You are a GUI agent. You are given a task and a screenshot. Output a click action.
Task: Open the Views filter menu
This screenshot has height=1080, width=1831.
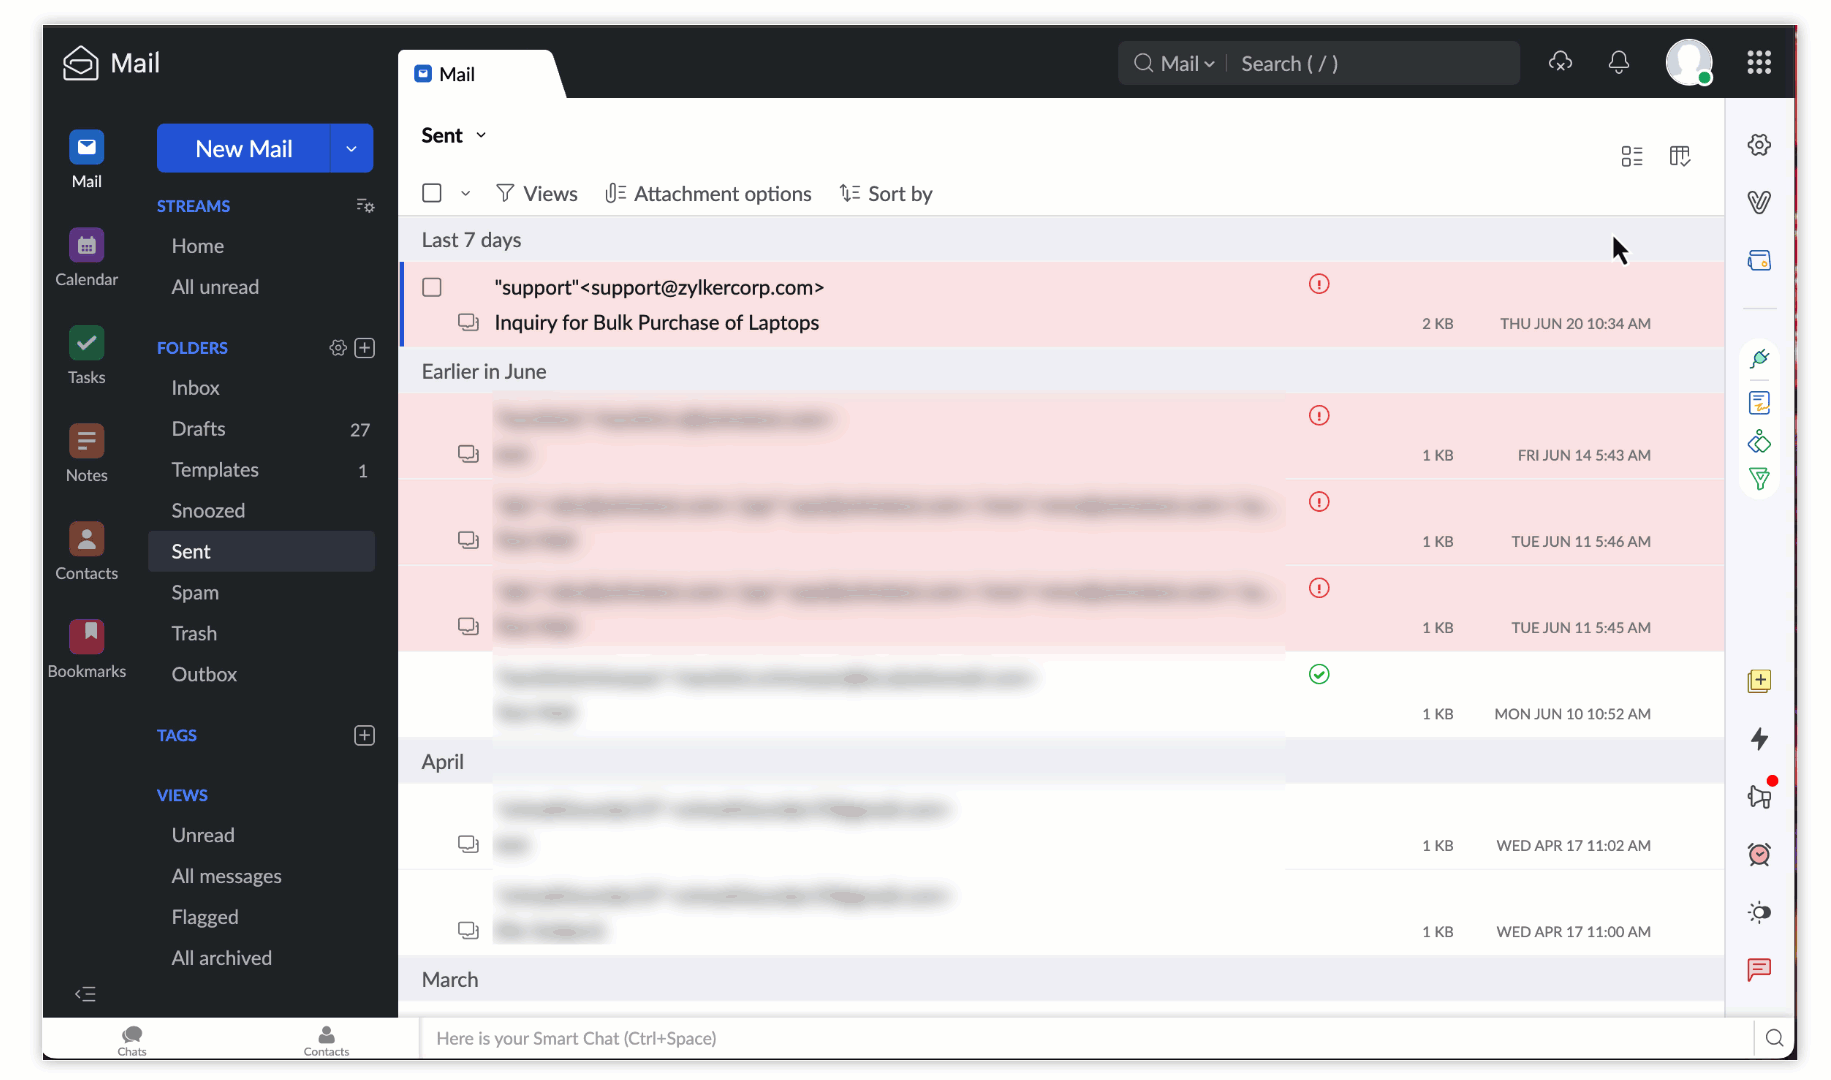537,193
